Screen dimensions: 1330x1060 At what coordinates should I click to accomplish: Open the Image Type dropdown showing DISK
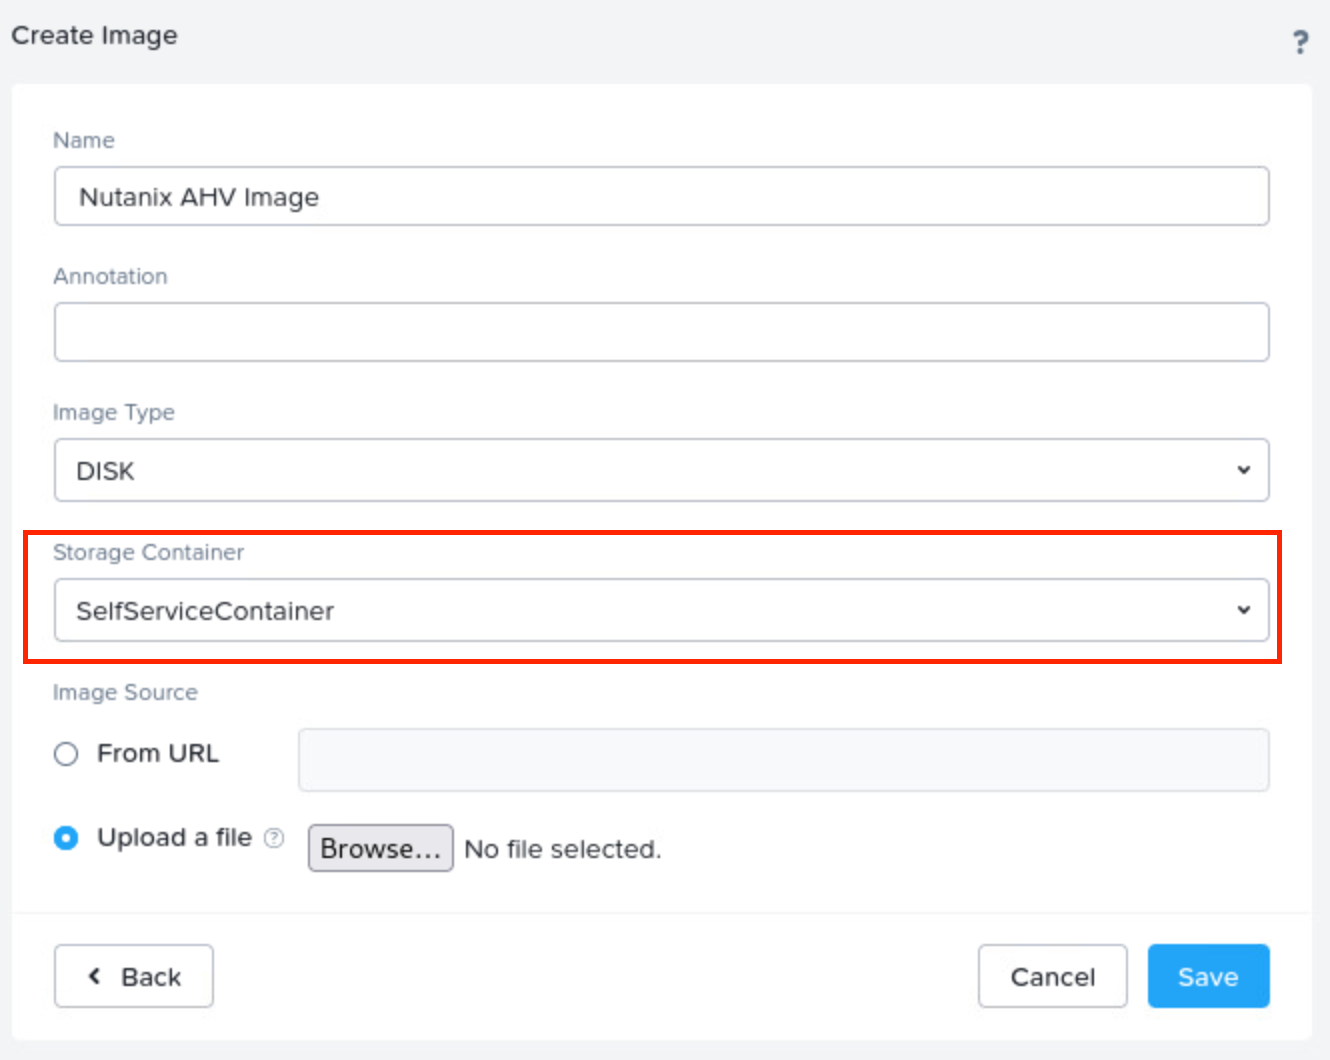point(660,470)
